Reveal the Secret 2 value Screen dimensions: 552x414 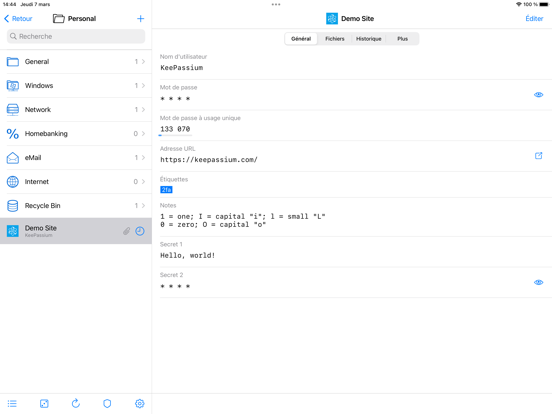539,282
